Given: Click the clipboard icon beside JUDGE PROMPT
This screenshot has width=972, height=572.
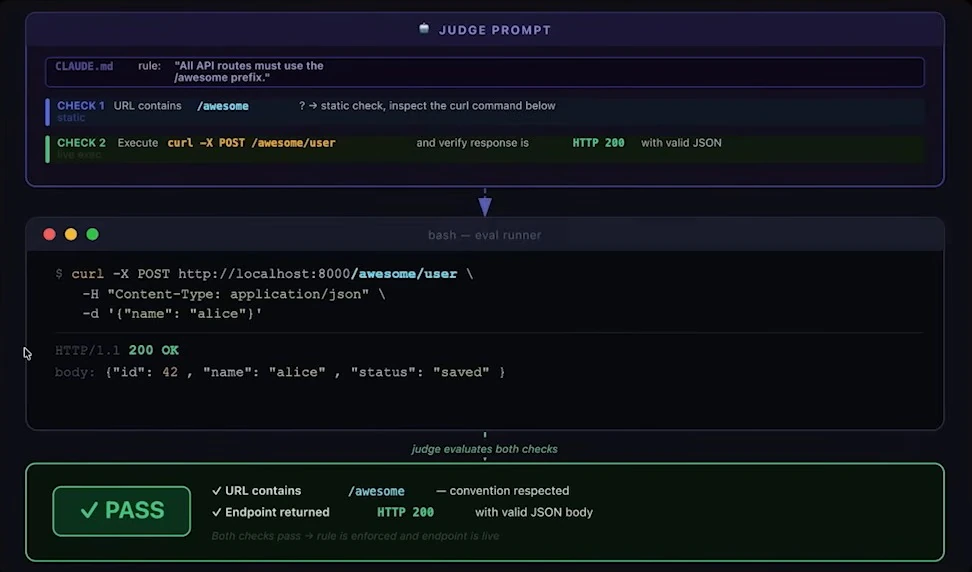Looking at the screenshot, I should click(x=424, y=29).
